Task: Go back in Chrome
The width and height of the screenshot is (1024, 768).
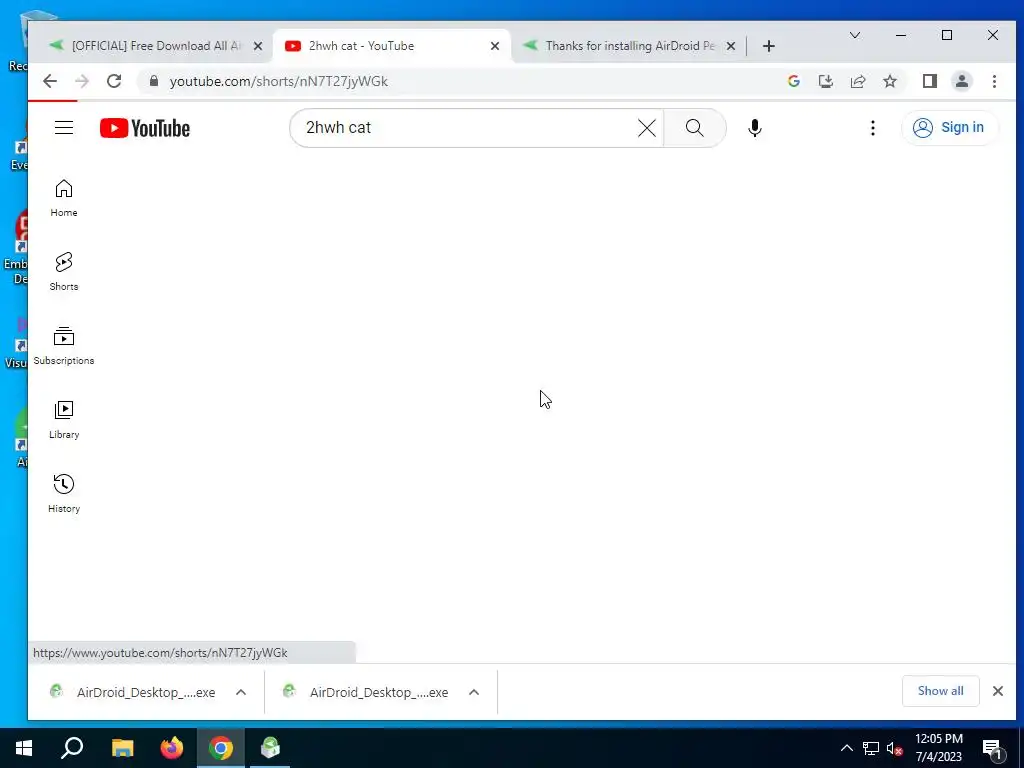Action: tap(50, 81)
